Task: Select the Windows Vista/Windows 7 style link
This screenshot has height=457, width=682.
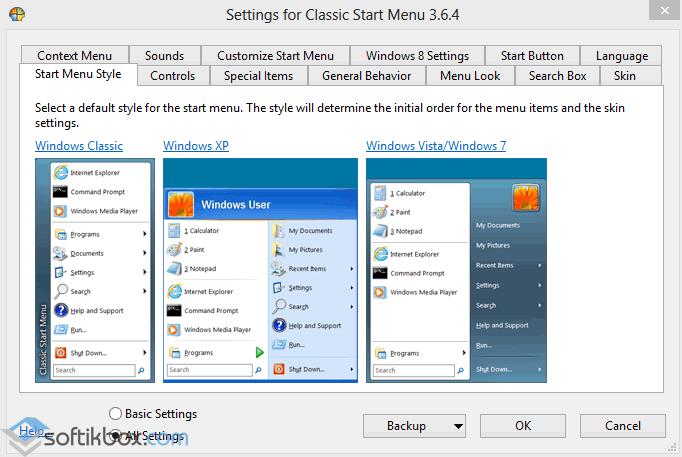Action: pyautogui.click(x=436, y=146)
